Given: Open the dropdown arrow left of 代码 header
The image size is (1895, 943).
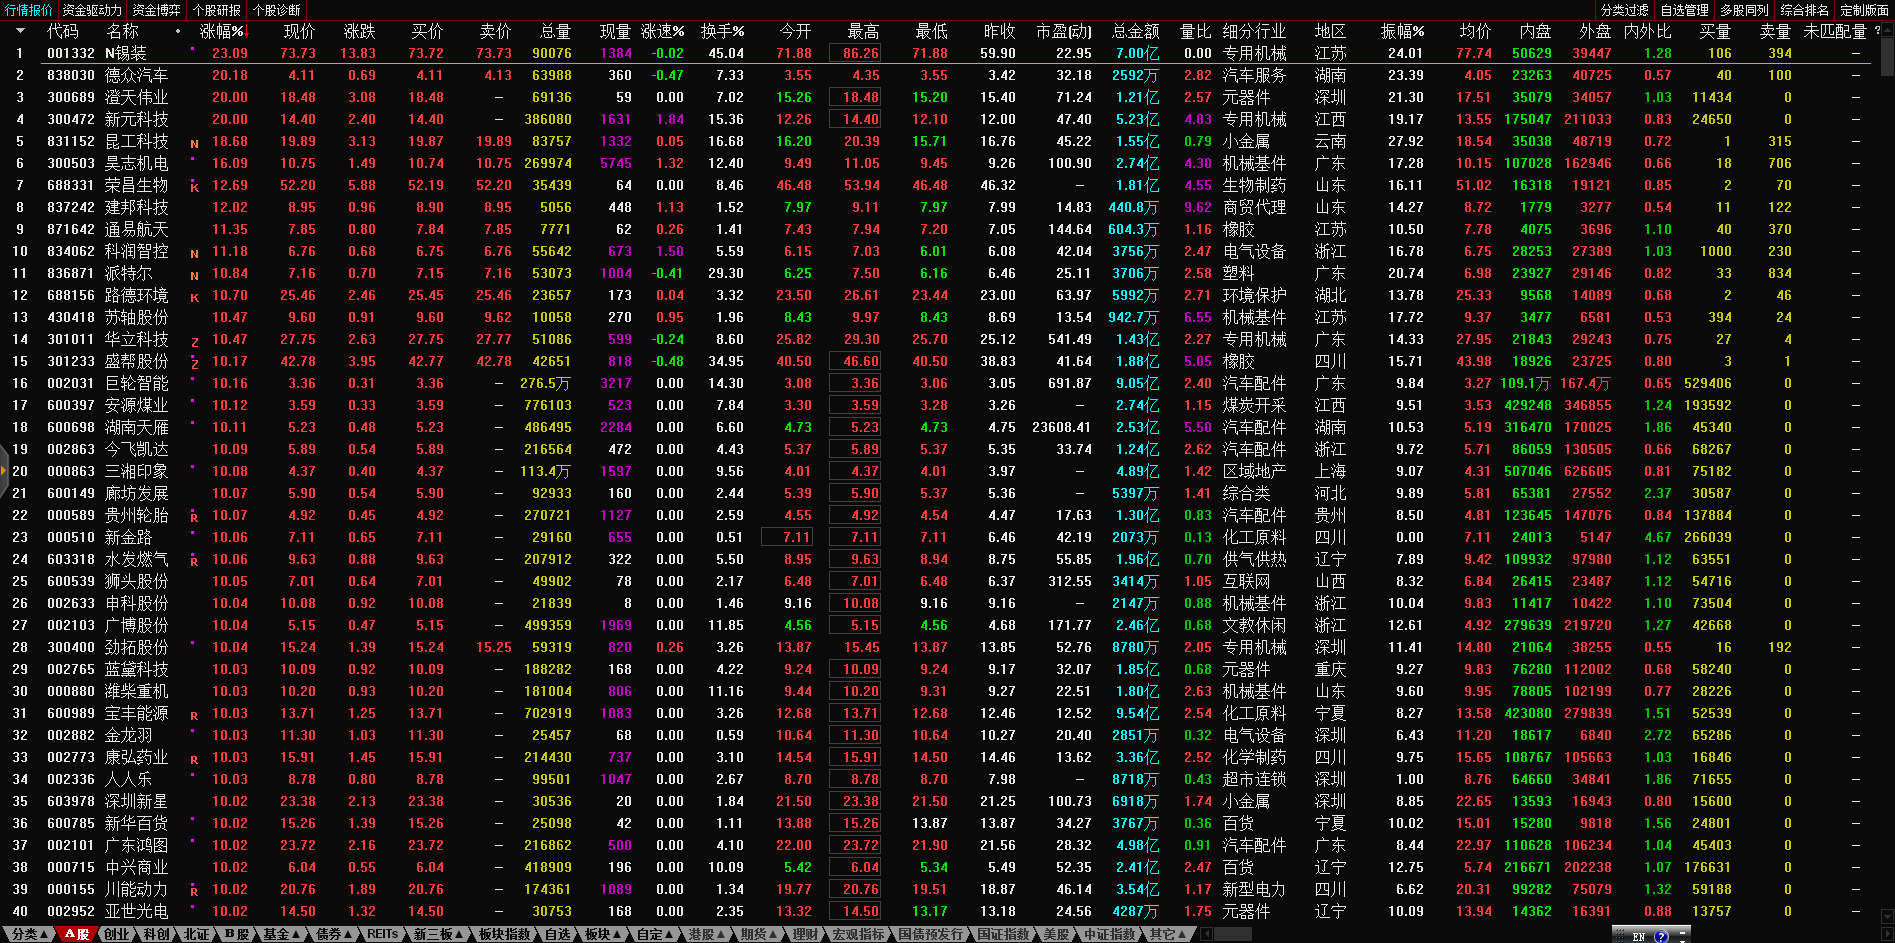Looking at the screenshot, I should (x=20, y=32).
